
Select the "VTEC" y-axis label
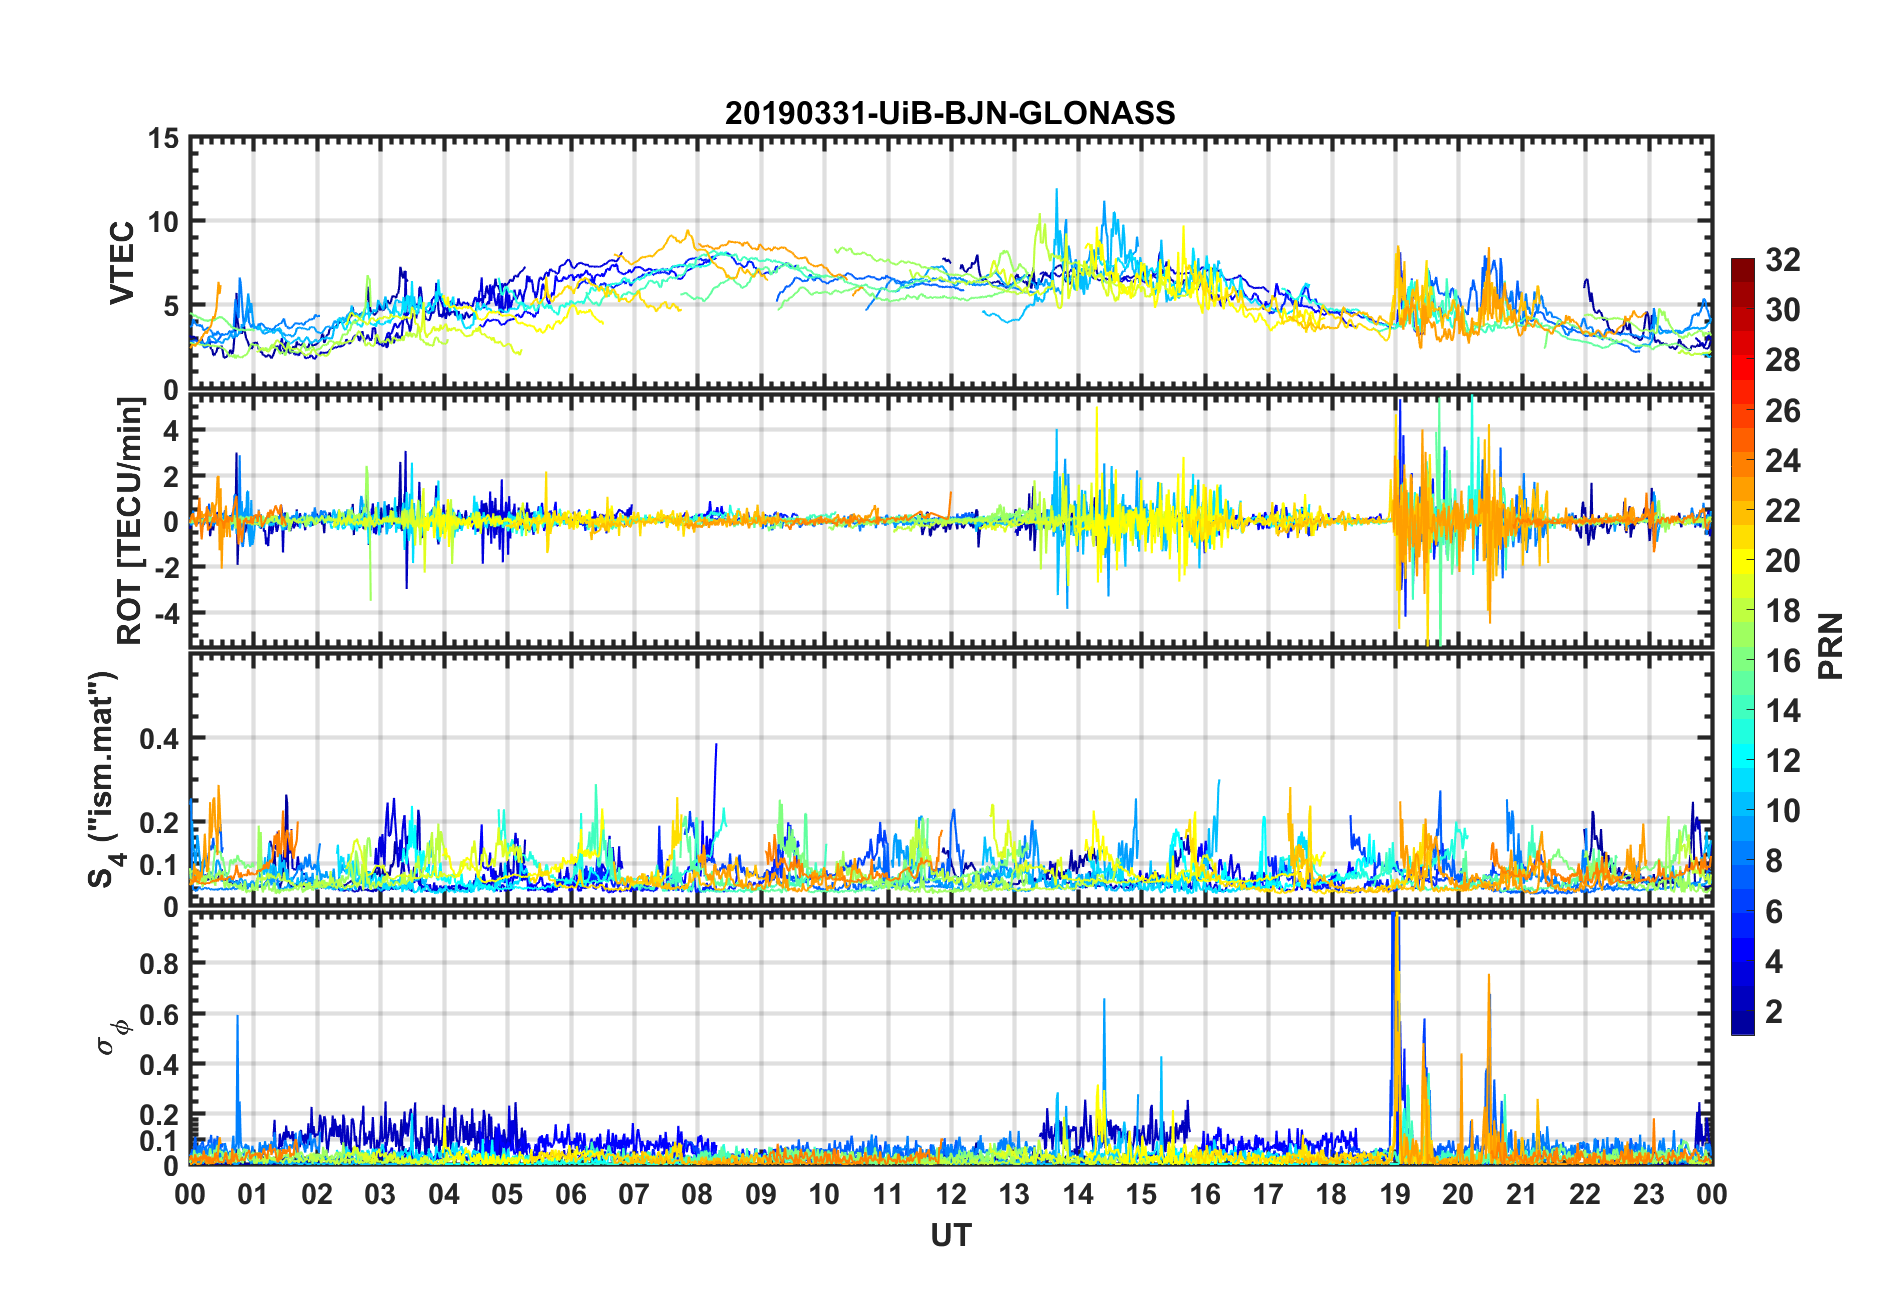[122, 263]
